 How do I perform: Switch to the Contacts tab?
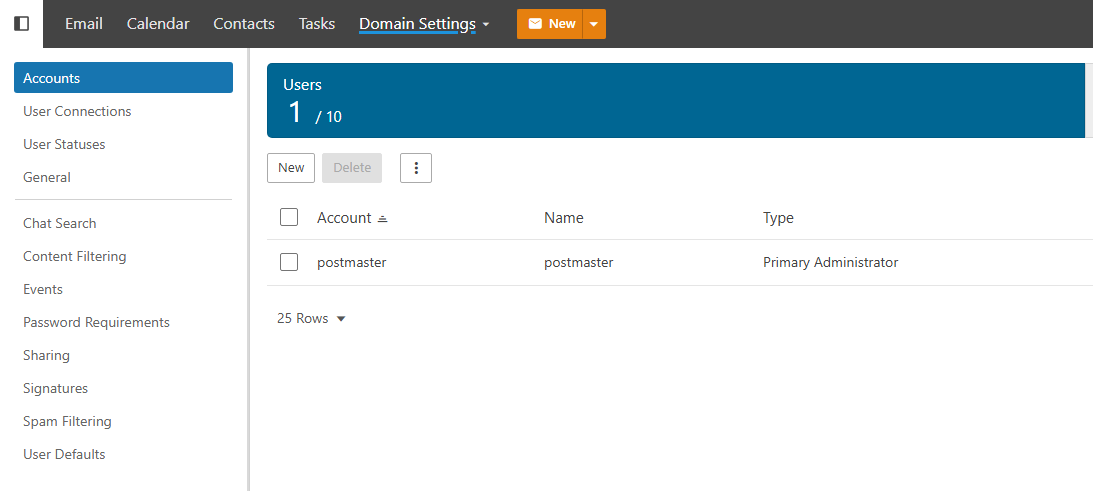point(244,24)
